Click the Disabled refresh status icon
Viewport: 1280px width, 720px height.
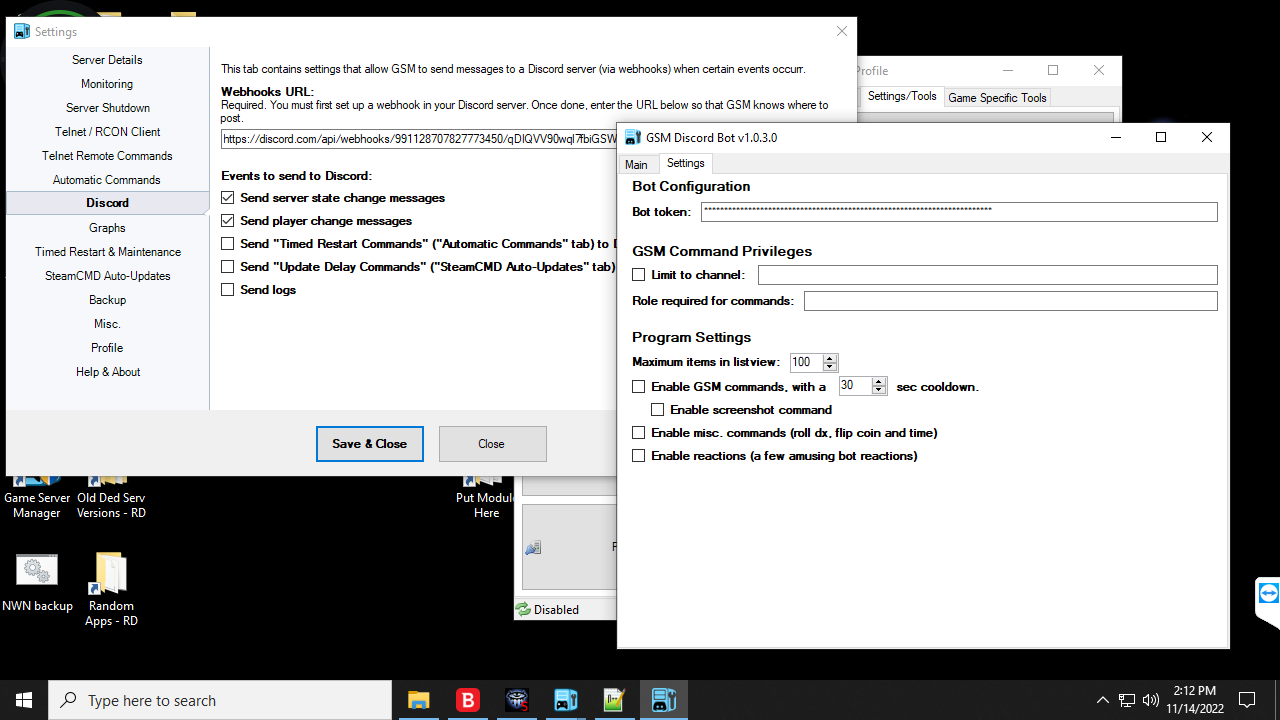click(x=523, y=609)
